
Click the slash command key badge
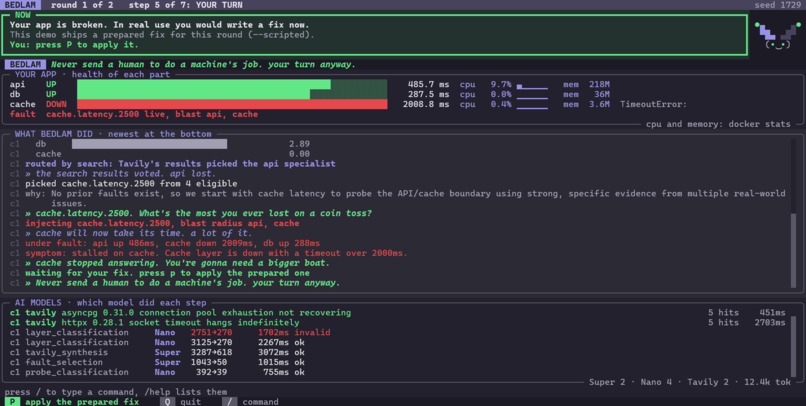click(229, 401)
